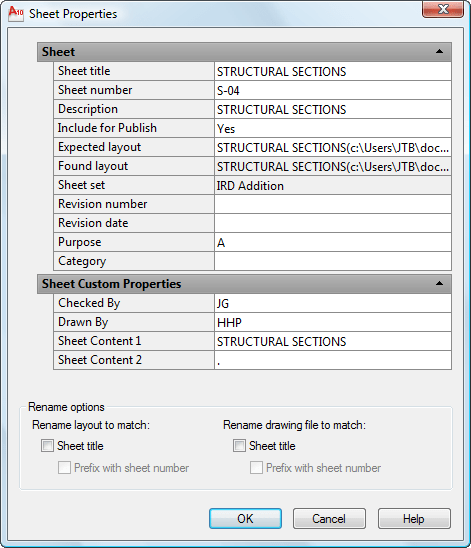This screenshot has width=471, height=548.
Task: Click the AutoCAD icon in title bar
Action: [16, 14]
